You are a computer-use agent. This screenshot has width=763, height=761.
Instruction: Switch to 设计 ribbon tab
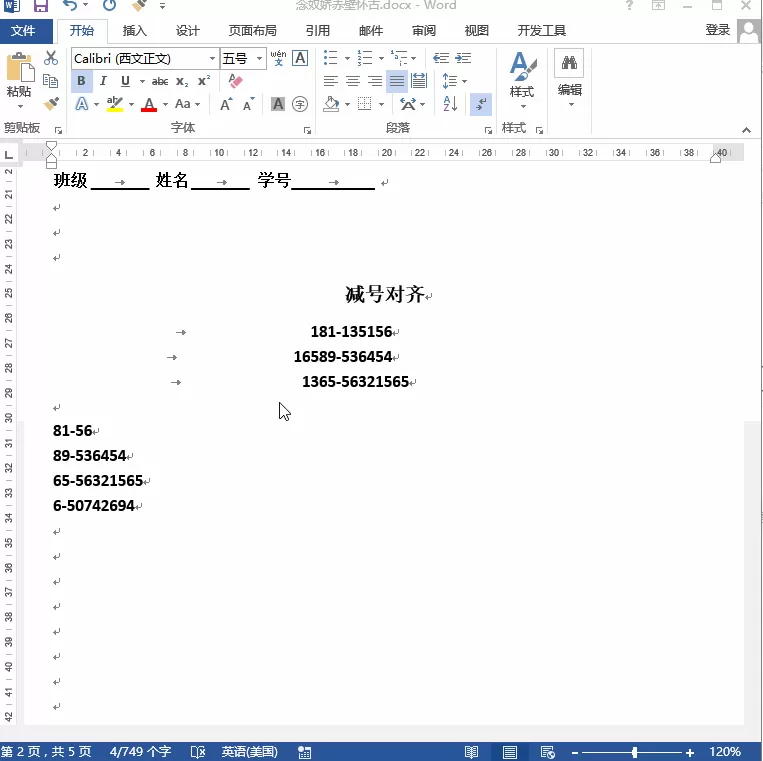point(188,31)
